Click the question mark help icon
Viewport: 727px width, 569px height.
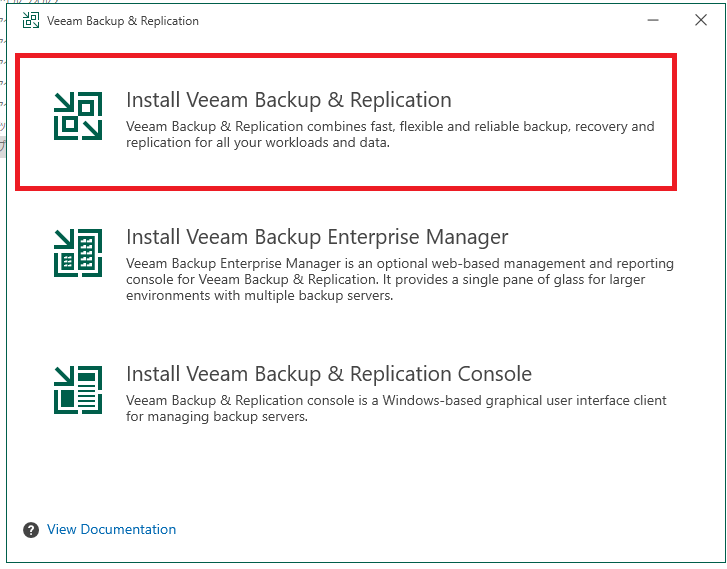coord(31,530)
